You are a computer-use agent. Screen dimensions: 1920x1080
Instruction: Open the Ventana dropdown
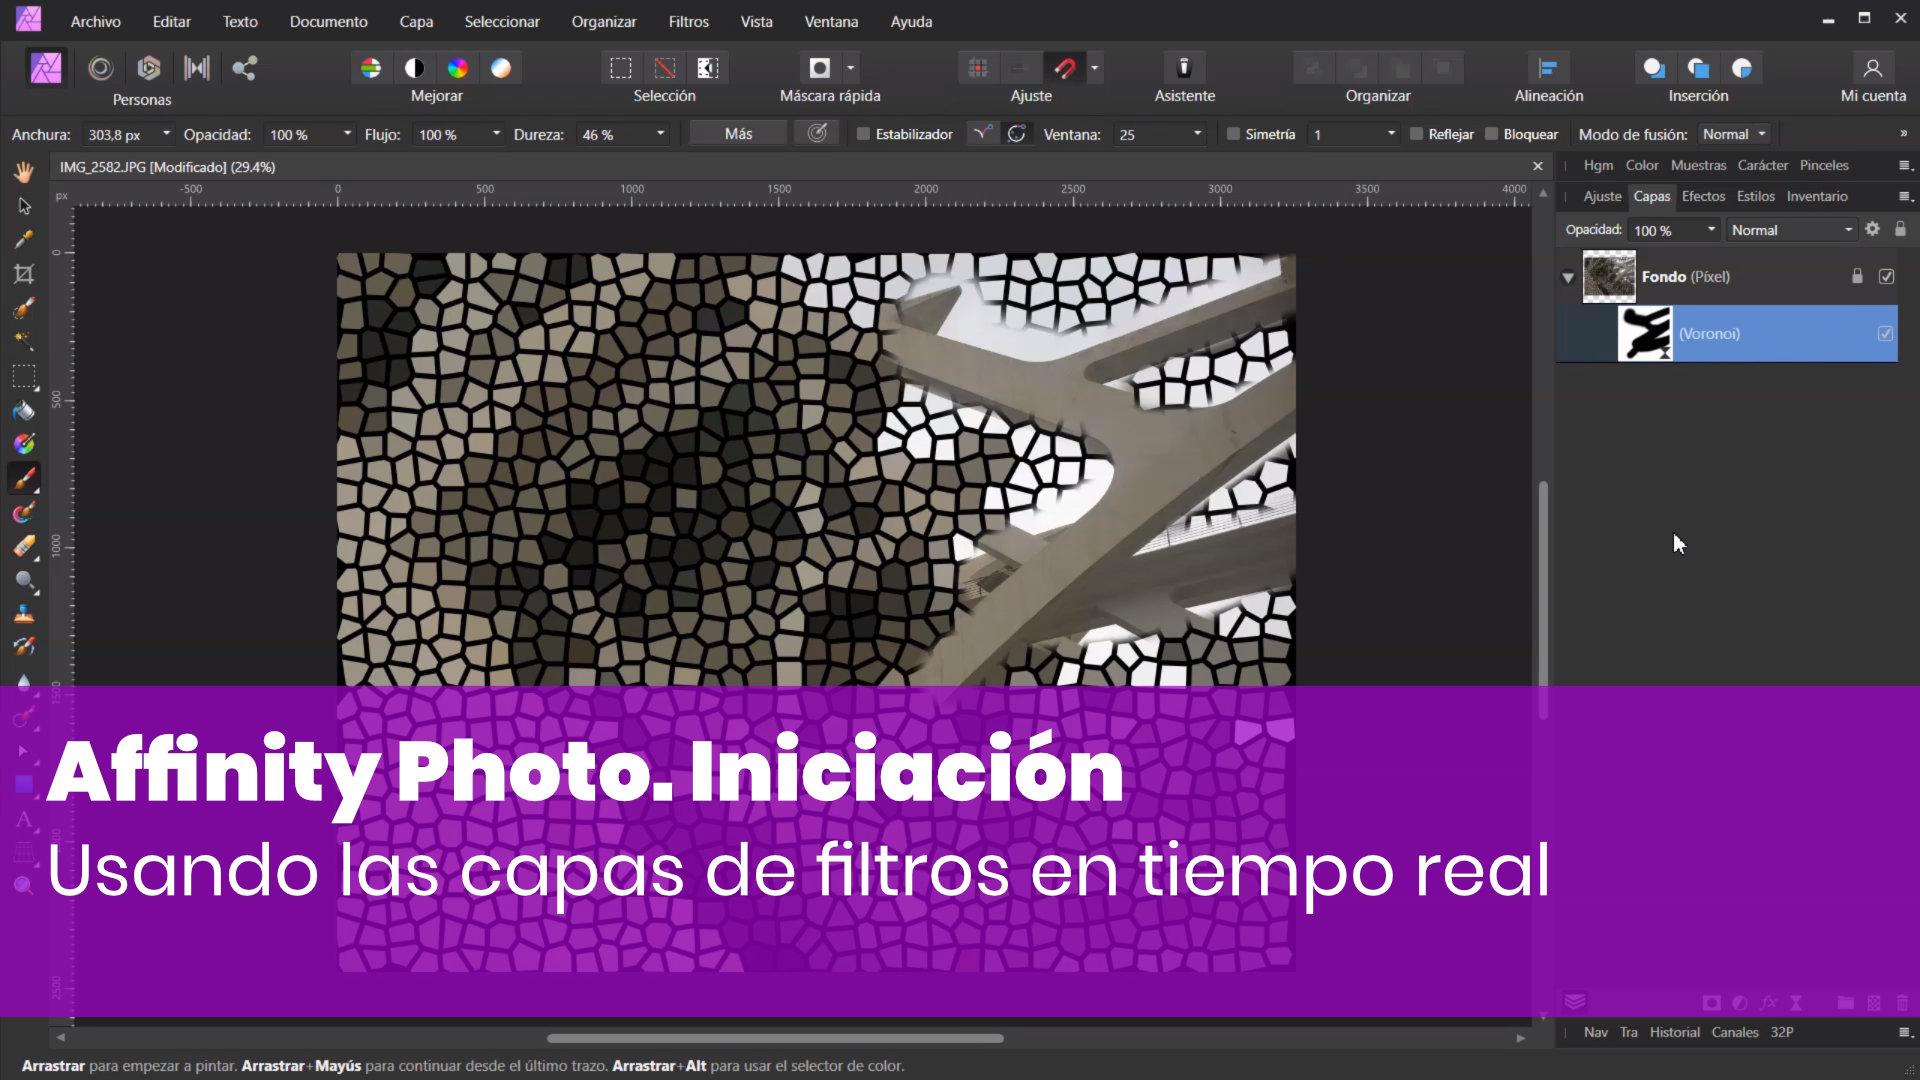pos(1197,134)
